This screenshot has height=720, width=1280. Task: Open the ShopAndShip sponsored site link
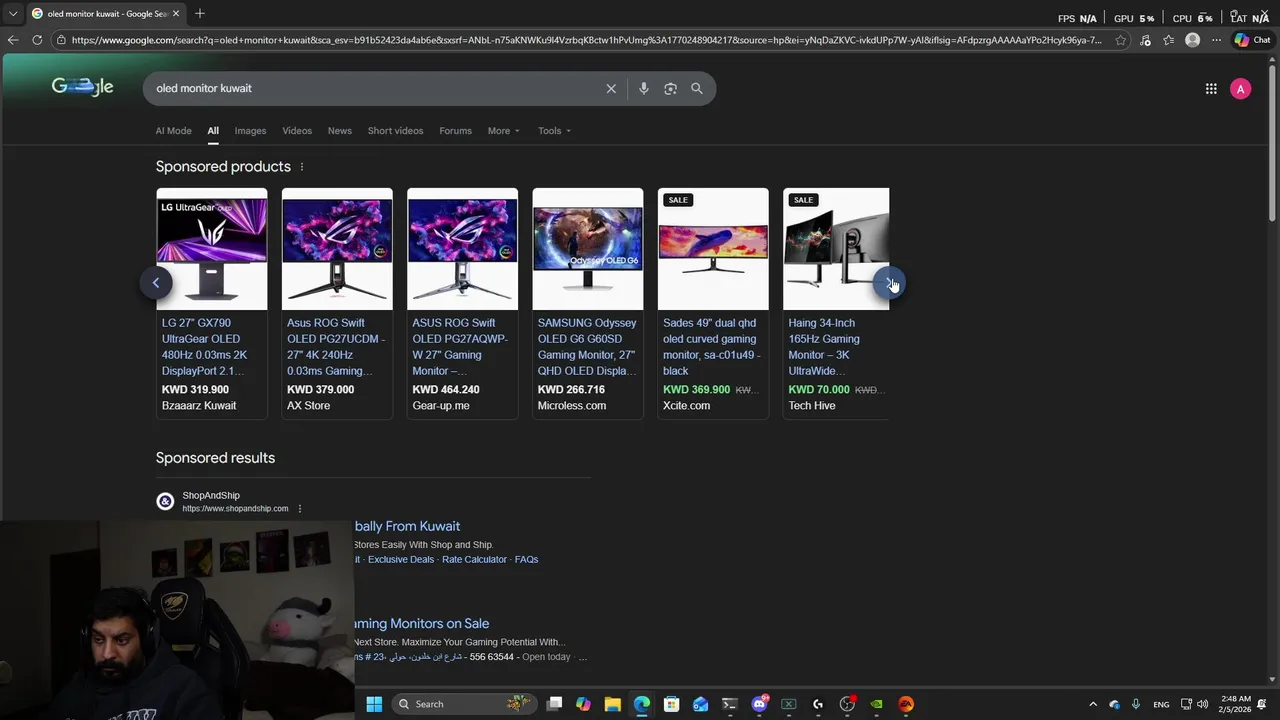(x=235, y=509)
